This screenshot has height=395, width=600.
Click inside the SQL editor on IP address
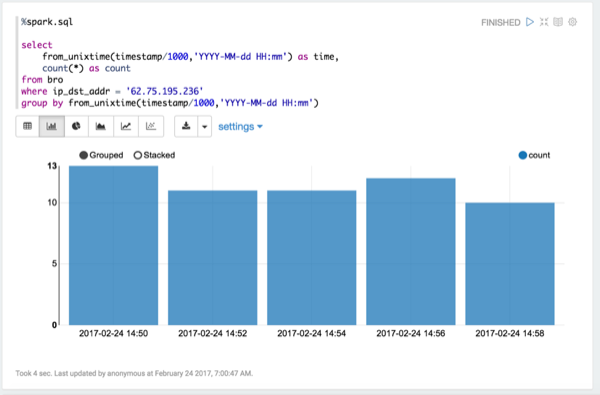pos(165,91)
